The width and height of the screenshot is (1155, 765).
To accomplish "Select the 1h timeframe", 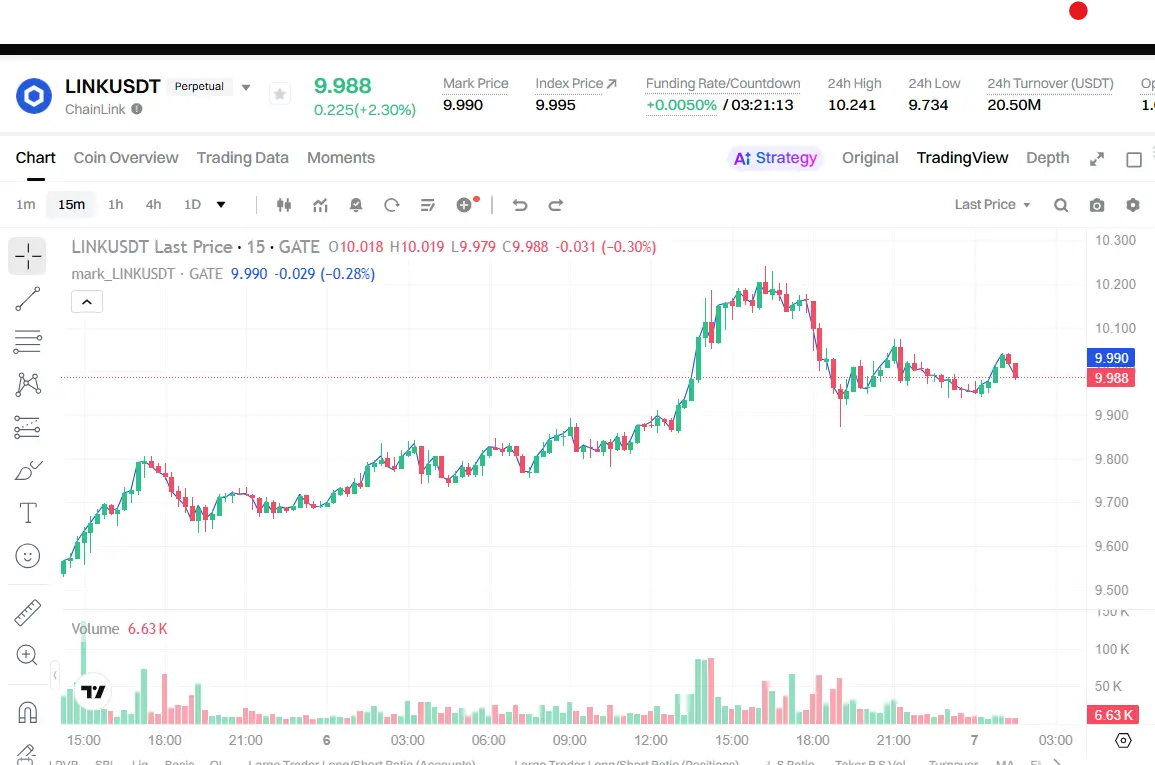I will coord(116,205).
